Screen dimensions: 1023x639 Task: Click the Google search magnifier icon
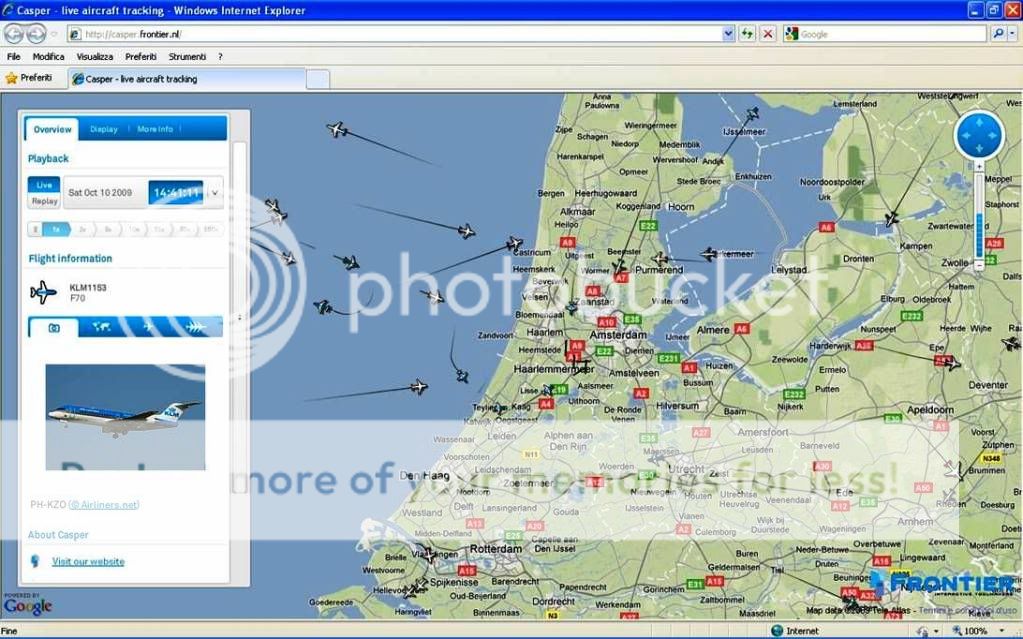click(x=998, y=34)
